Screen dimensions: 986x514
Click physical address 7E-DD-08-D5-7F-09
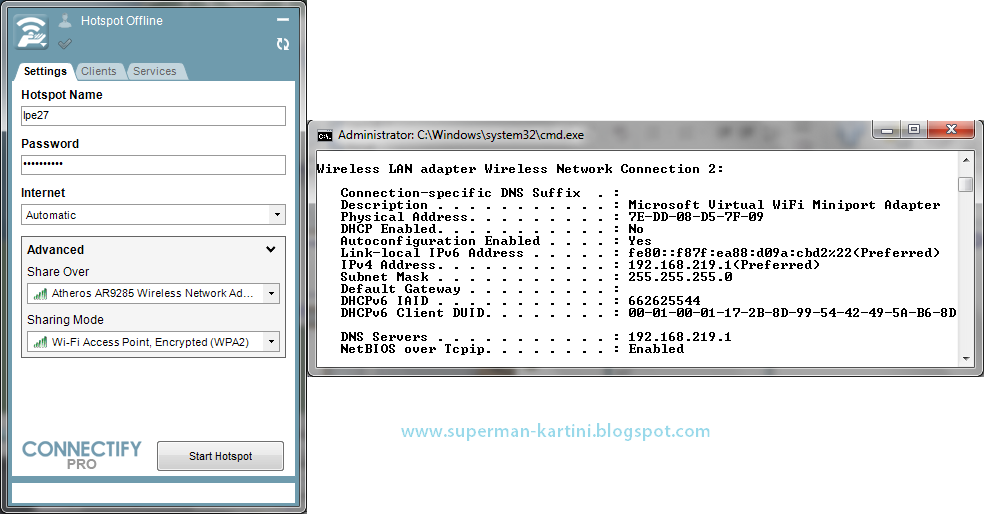[x=695, y=217]
